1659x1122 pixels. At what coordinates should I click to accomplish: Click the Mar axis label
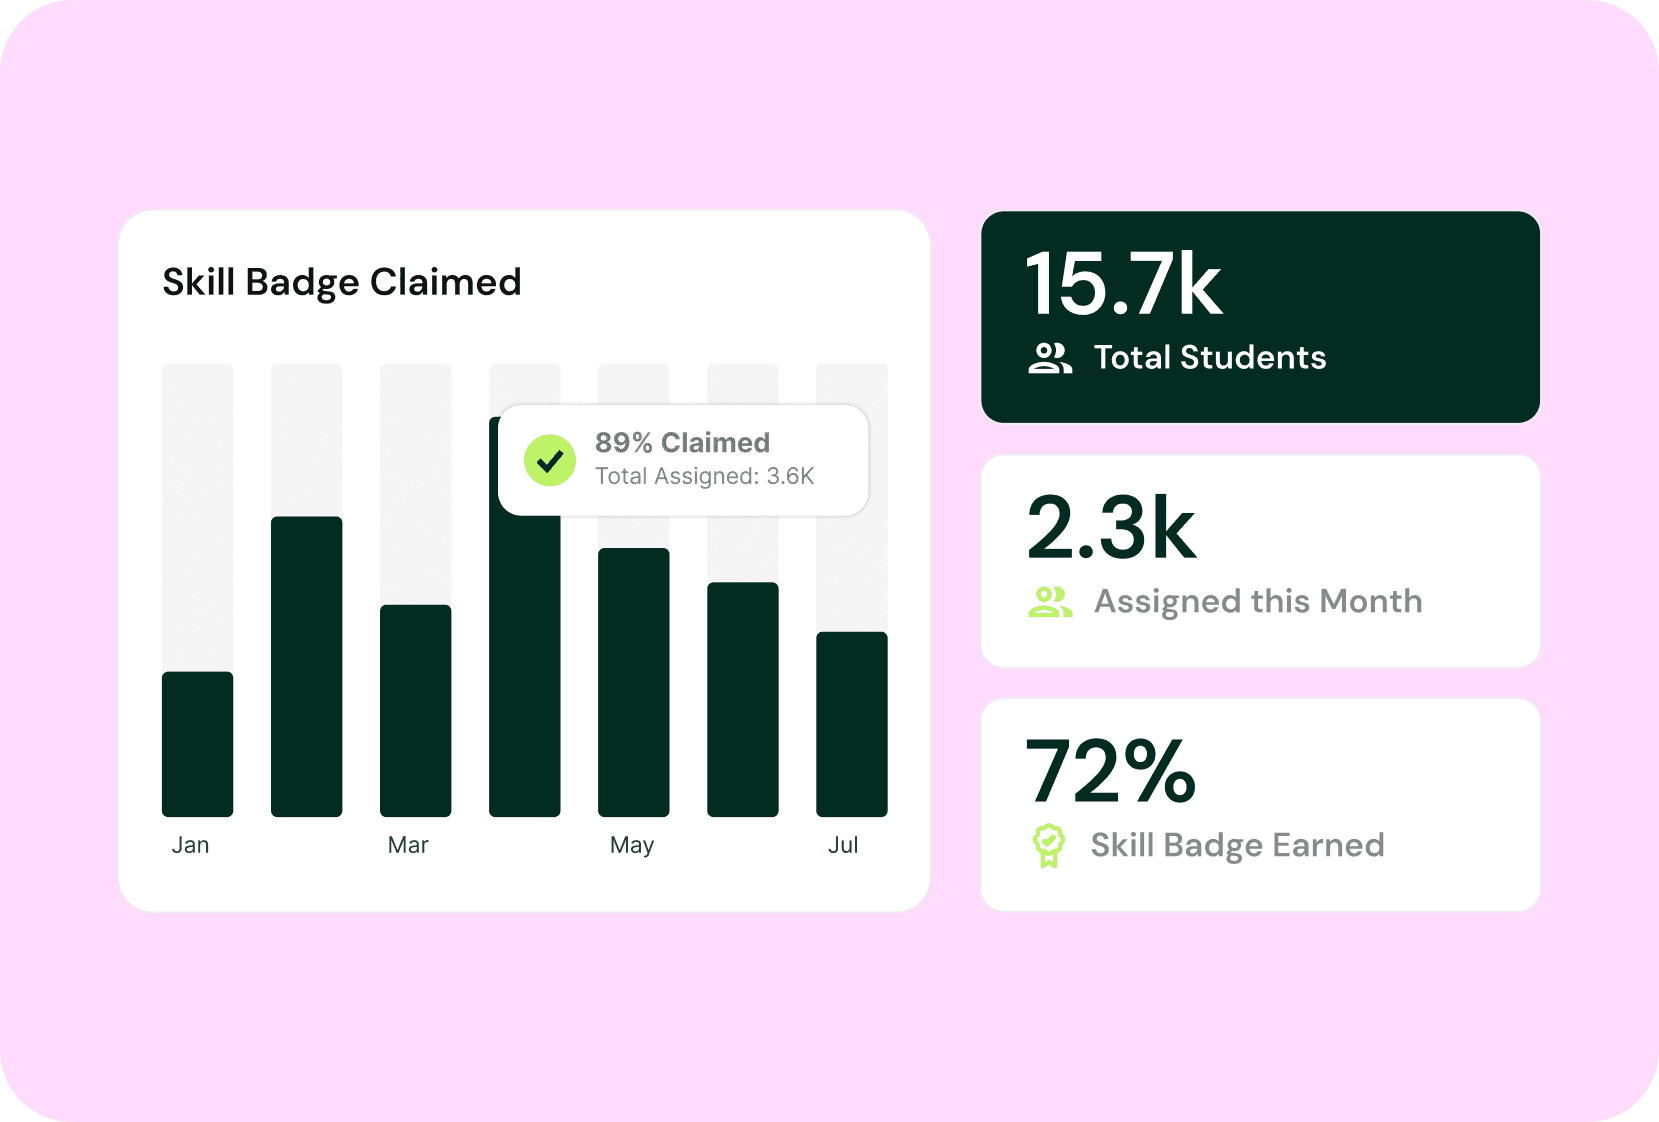[408, 845]
